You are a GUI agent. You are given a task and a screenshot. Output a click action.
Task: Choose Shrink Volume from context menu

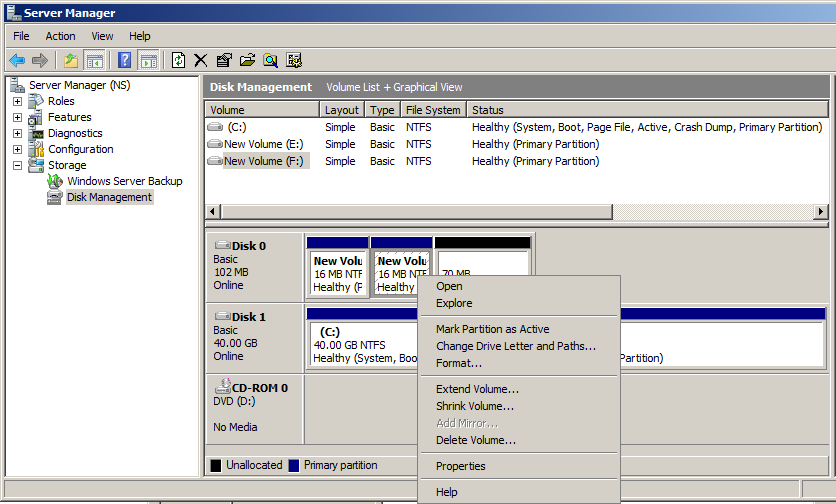click(475, 406)
